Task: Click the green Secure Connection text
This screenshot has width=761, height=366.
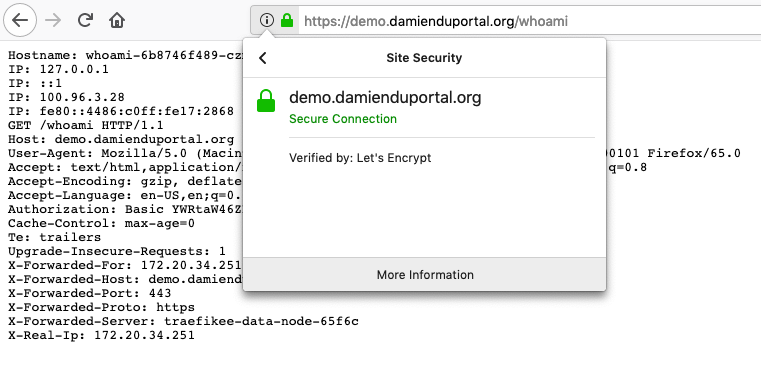Action: pos(343,119)
